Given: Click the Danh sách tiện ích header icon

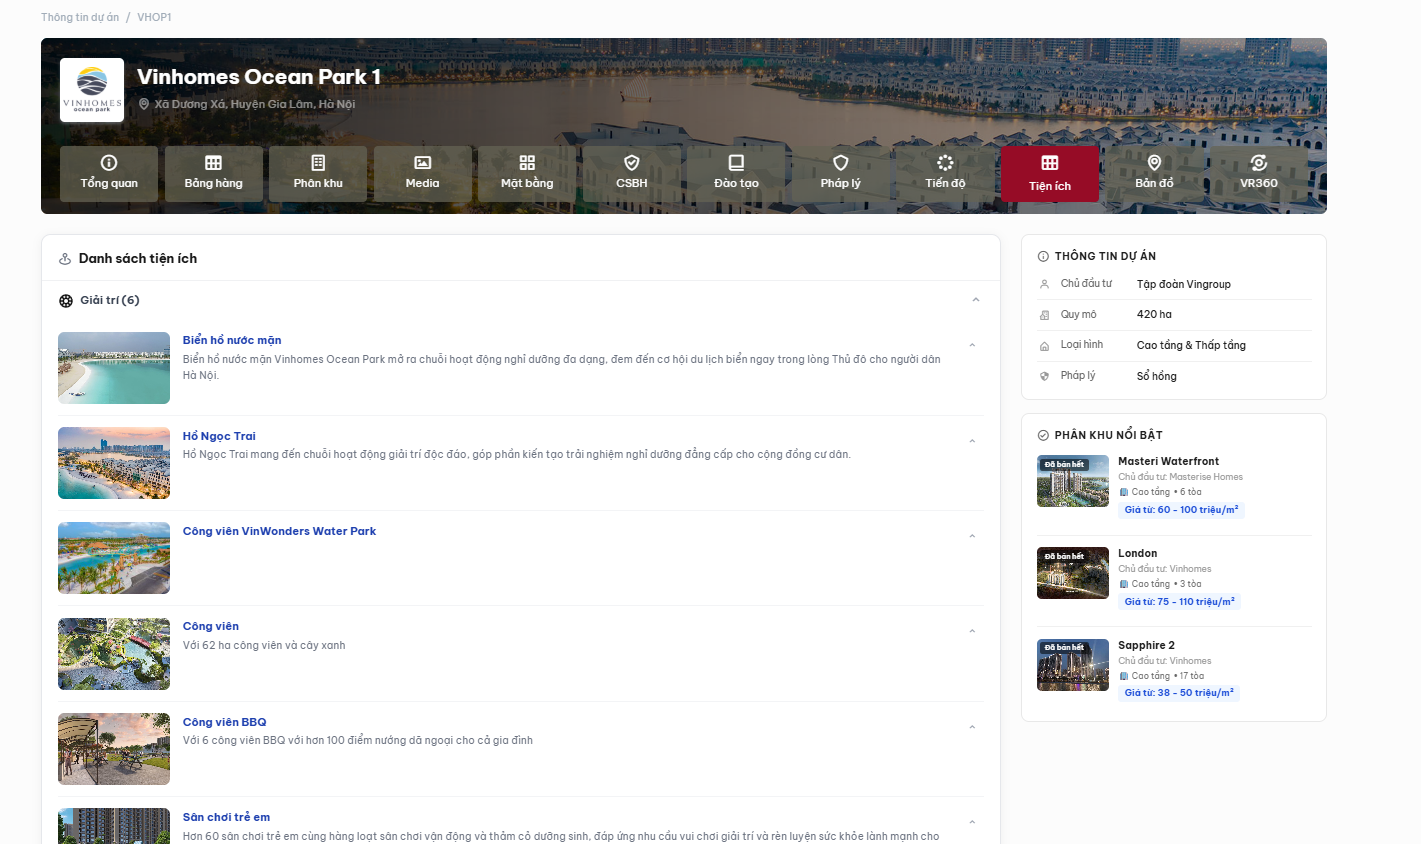Looking at the screenshot, I should pyautogui.click(x=65, y=259).
